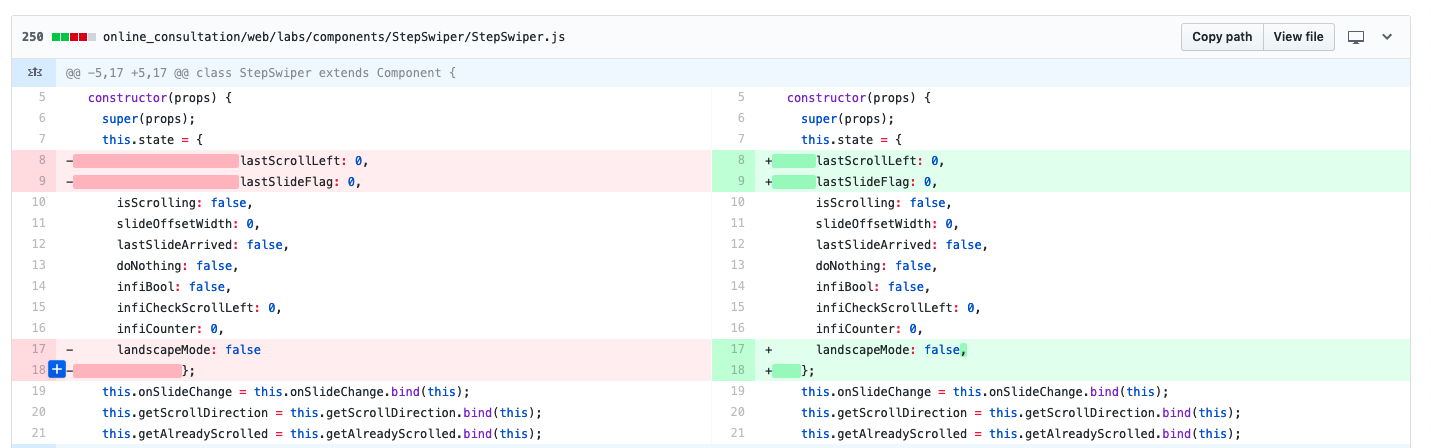Select removed line lastSlideFlag: 0
Image resolution: width=1431 pixels, height=448 pixels.
coord(384,182)
